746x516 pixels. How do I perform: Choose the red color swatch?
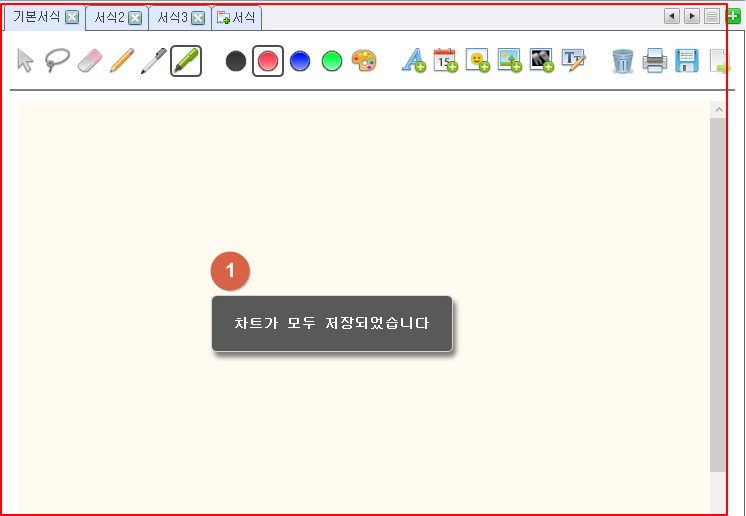click(x=268, y=61)
